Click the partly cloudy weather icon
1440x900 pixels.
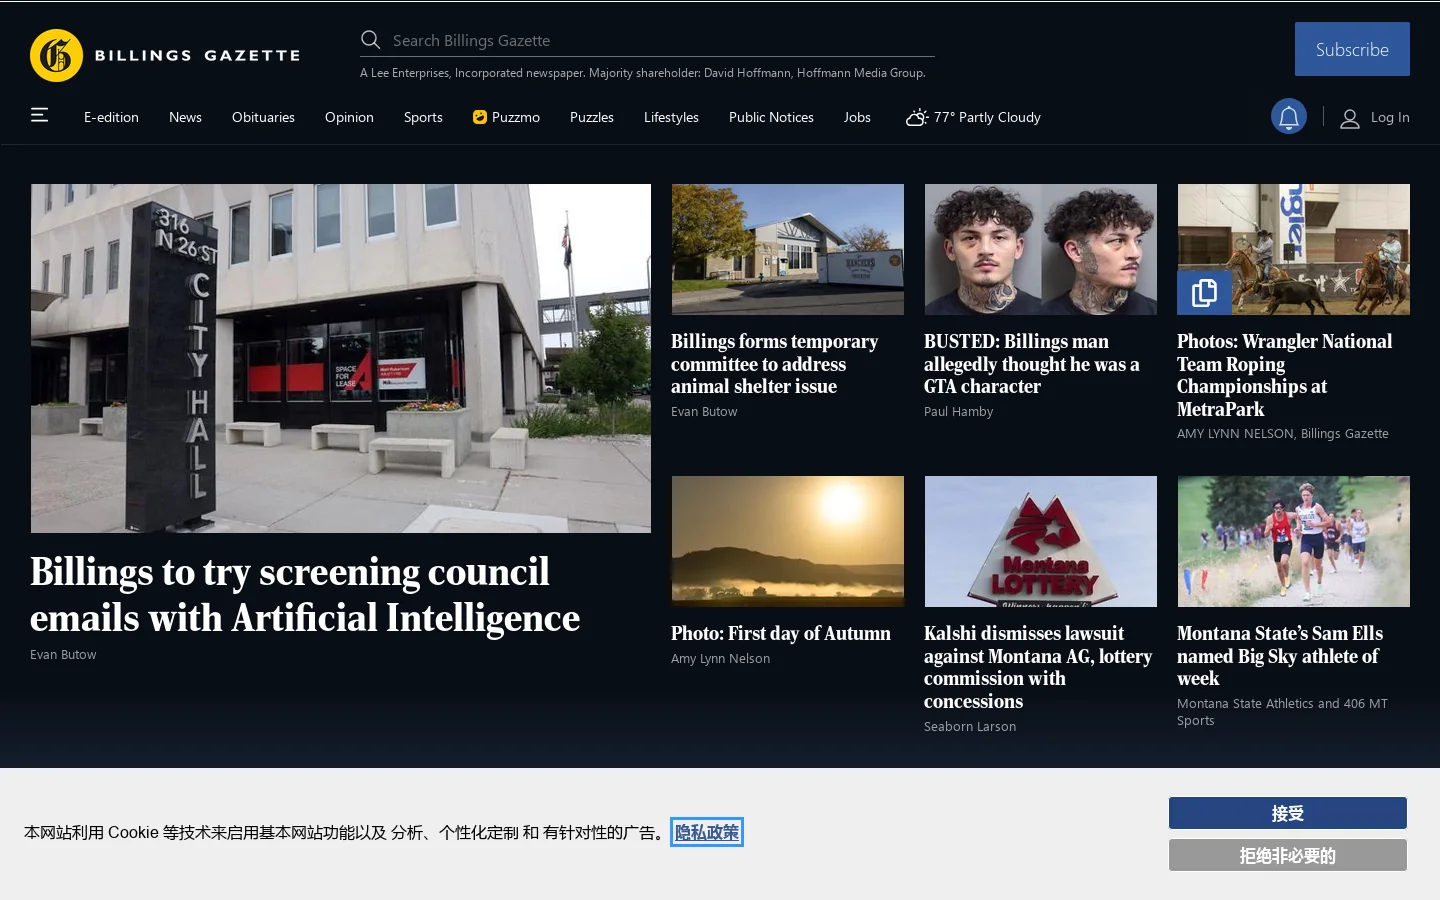(x=916, y=117)
